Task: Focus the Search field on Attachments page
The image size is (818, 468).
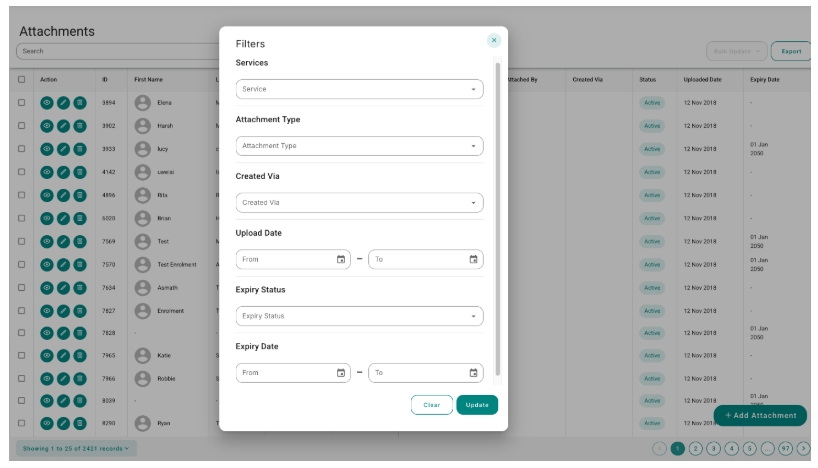Action: [117, 51]
